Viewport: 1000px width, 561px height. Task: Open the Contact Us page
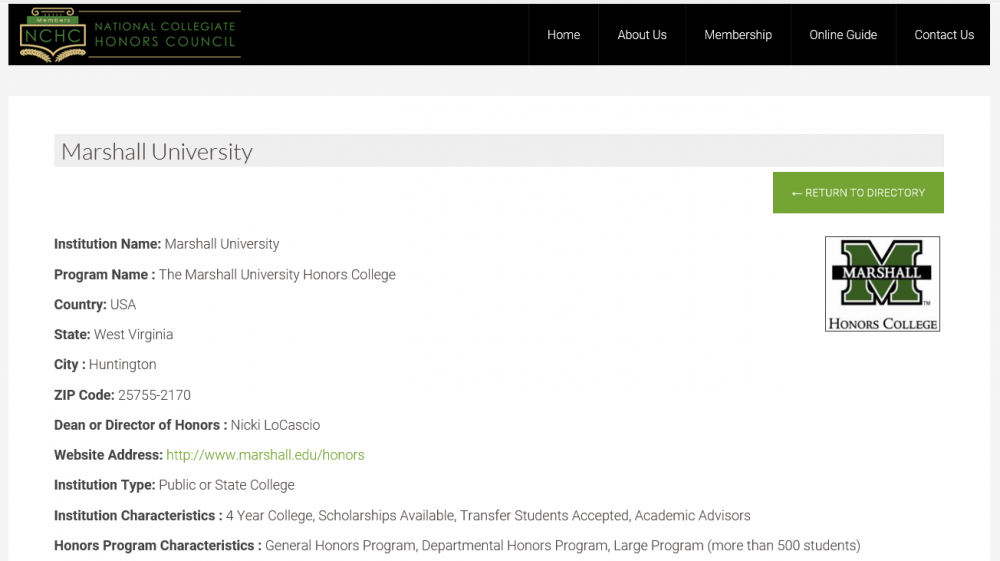944,35
